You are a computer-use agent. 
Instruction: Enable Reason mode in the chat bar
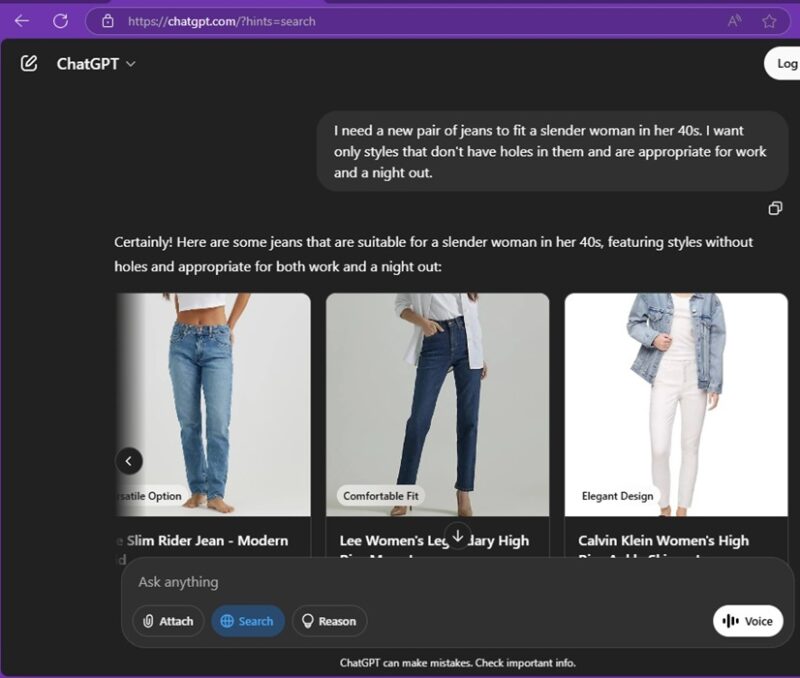(329, 621)
